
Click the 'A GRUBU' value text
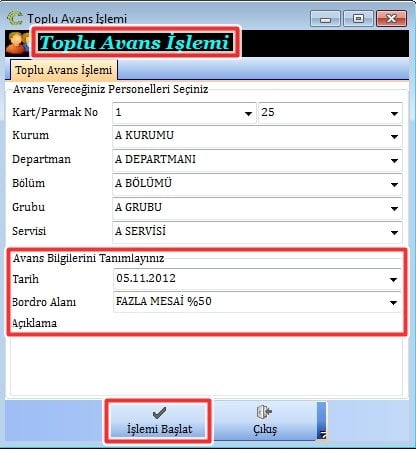coord(138,207)
